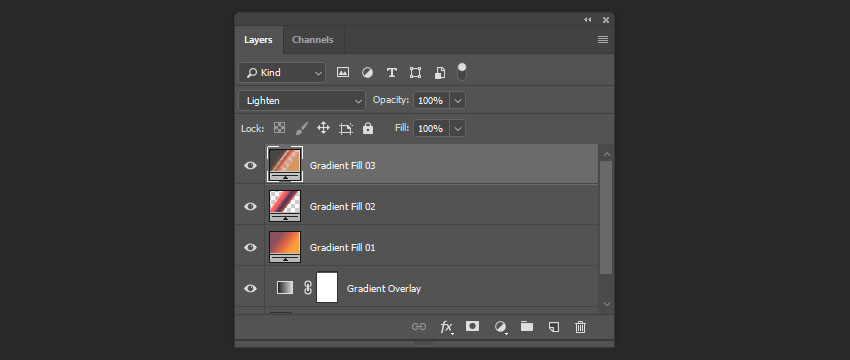The height and width of the screenshot is (360, 850).
Task: Create a new layer icon
Action: tap(553, 326)
